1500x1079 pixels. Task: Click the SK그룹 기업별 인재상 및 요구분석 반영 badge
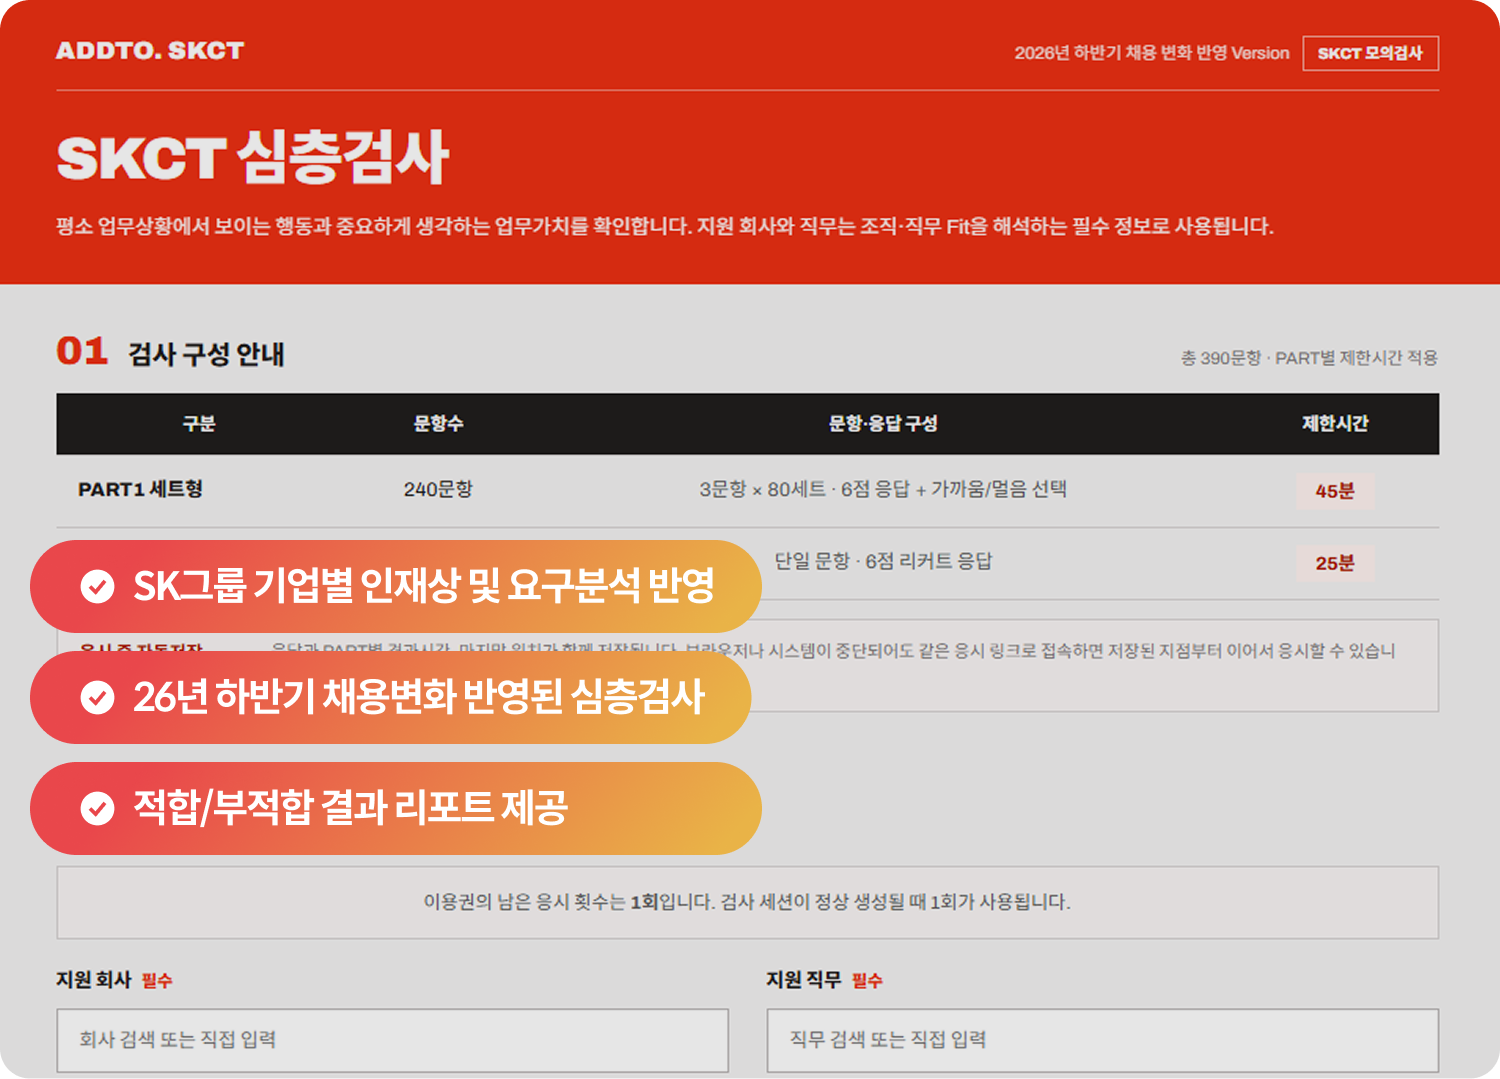point(396,586)
